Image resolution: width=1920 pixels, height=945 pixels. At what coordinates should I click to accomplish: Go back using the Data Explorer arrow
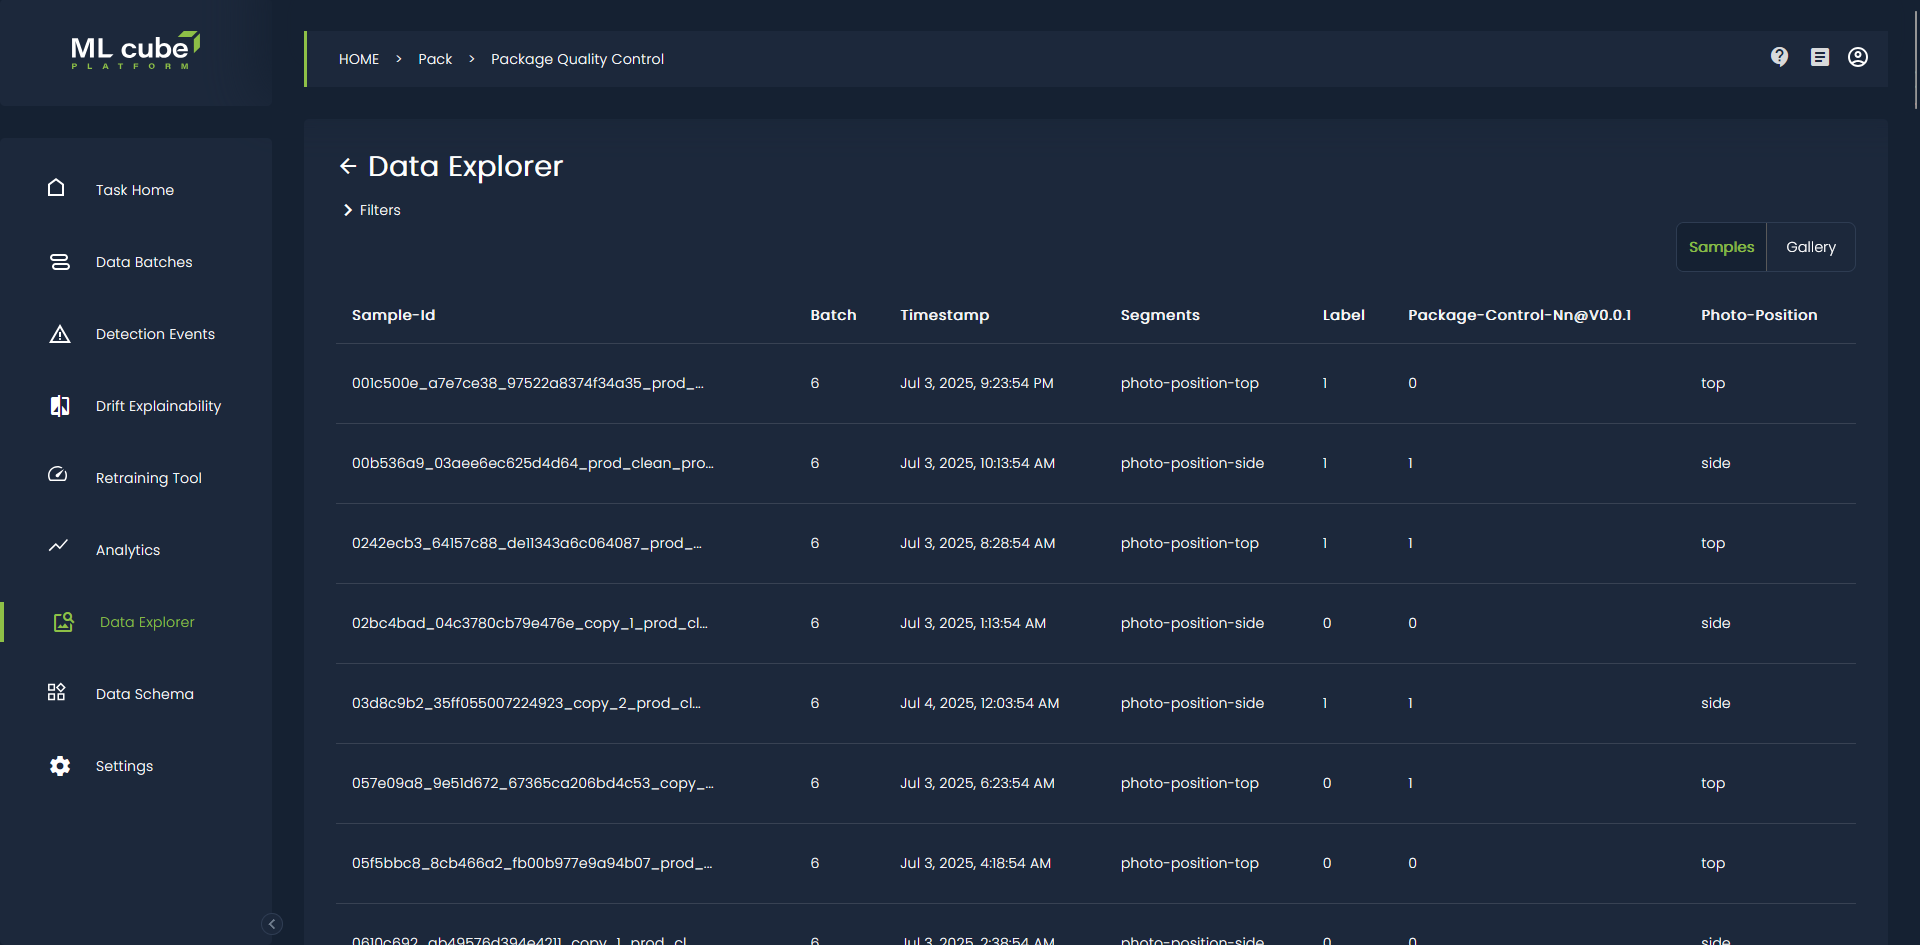pos(348,166)
